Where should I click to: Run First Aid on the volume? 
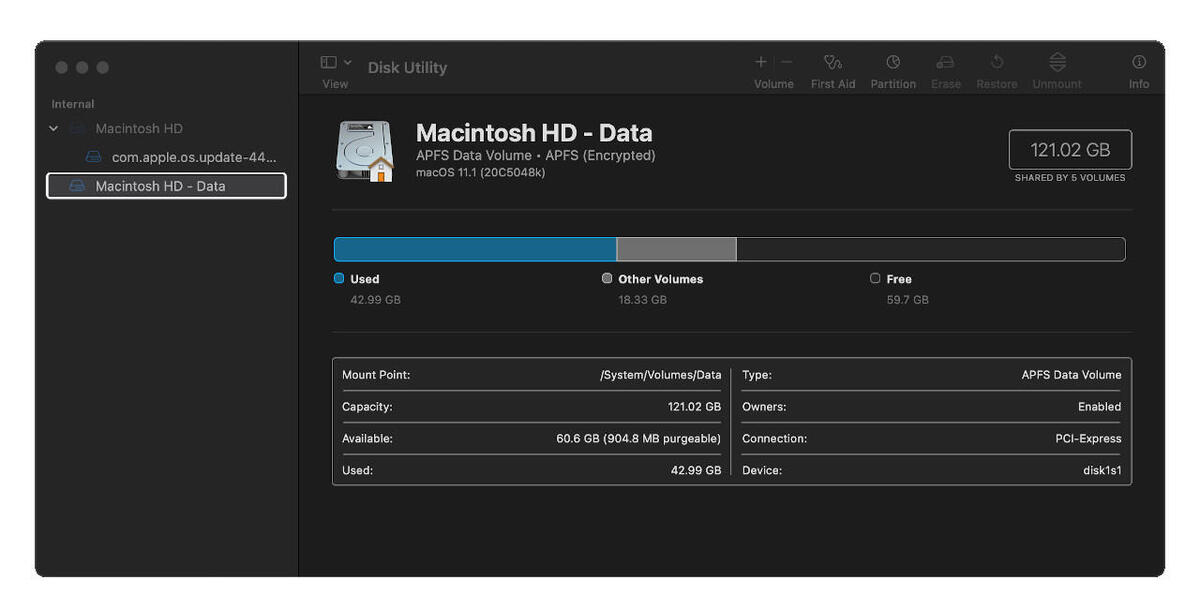click(x=833, y=62)
